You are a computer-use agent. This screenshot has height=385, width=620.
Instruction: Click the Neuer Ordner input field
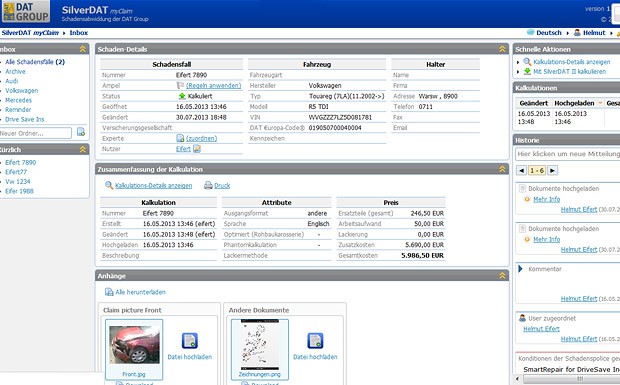point(35,133)
